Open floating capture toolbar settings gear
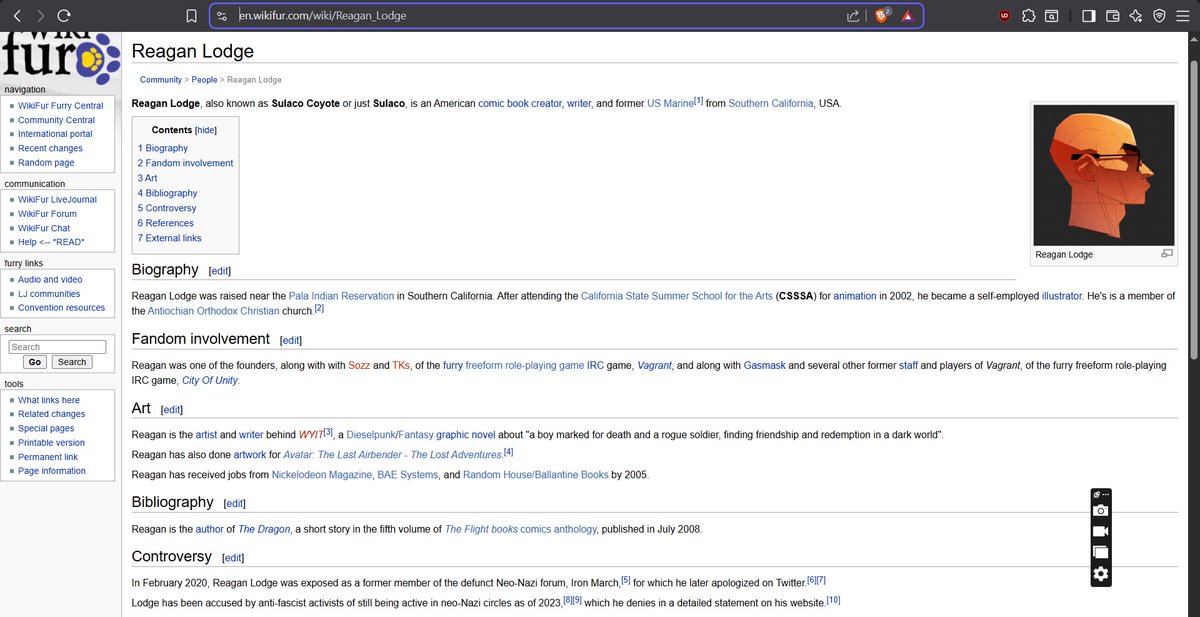The image size is (1200, 617). pos(1100,574)
